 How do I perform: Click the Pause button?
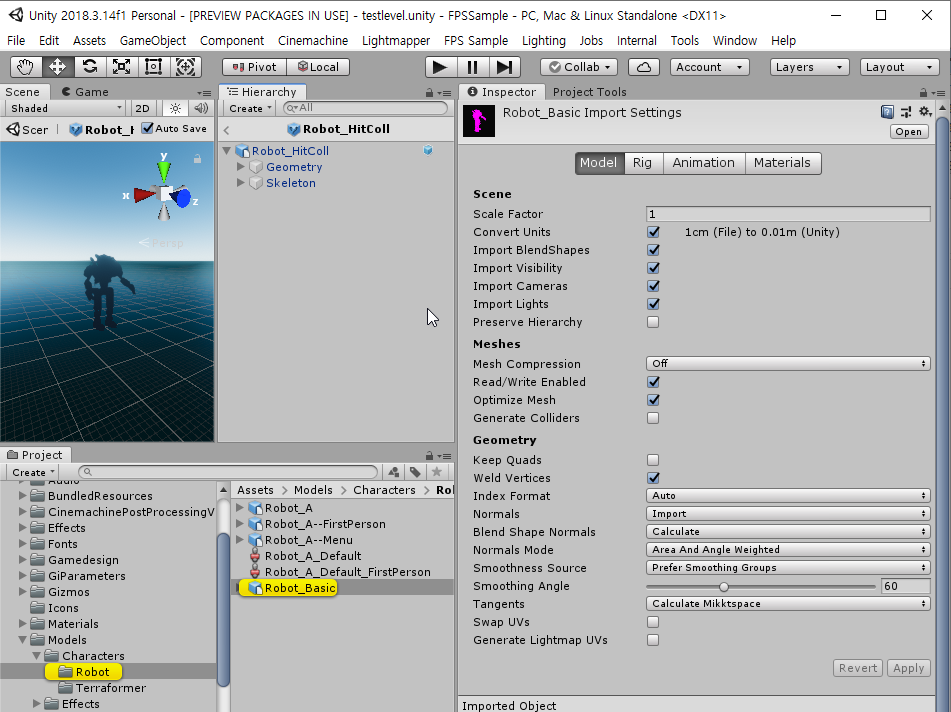[472, 67]
